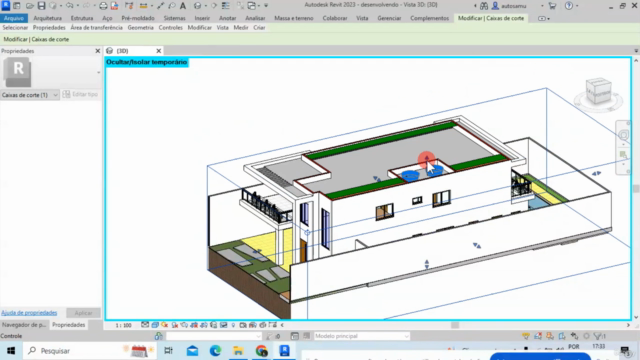The width and height of the screenshot is (640, 360).
Task: Click the Autodesk App Store cart icon
Action: [x=552, y=6]
